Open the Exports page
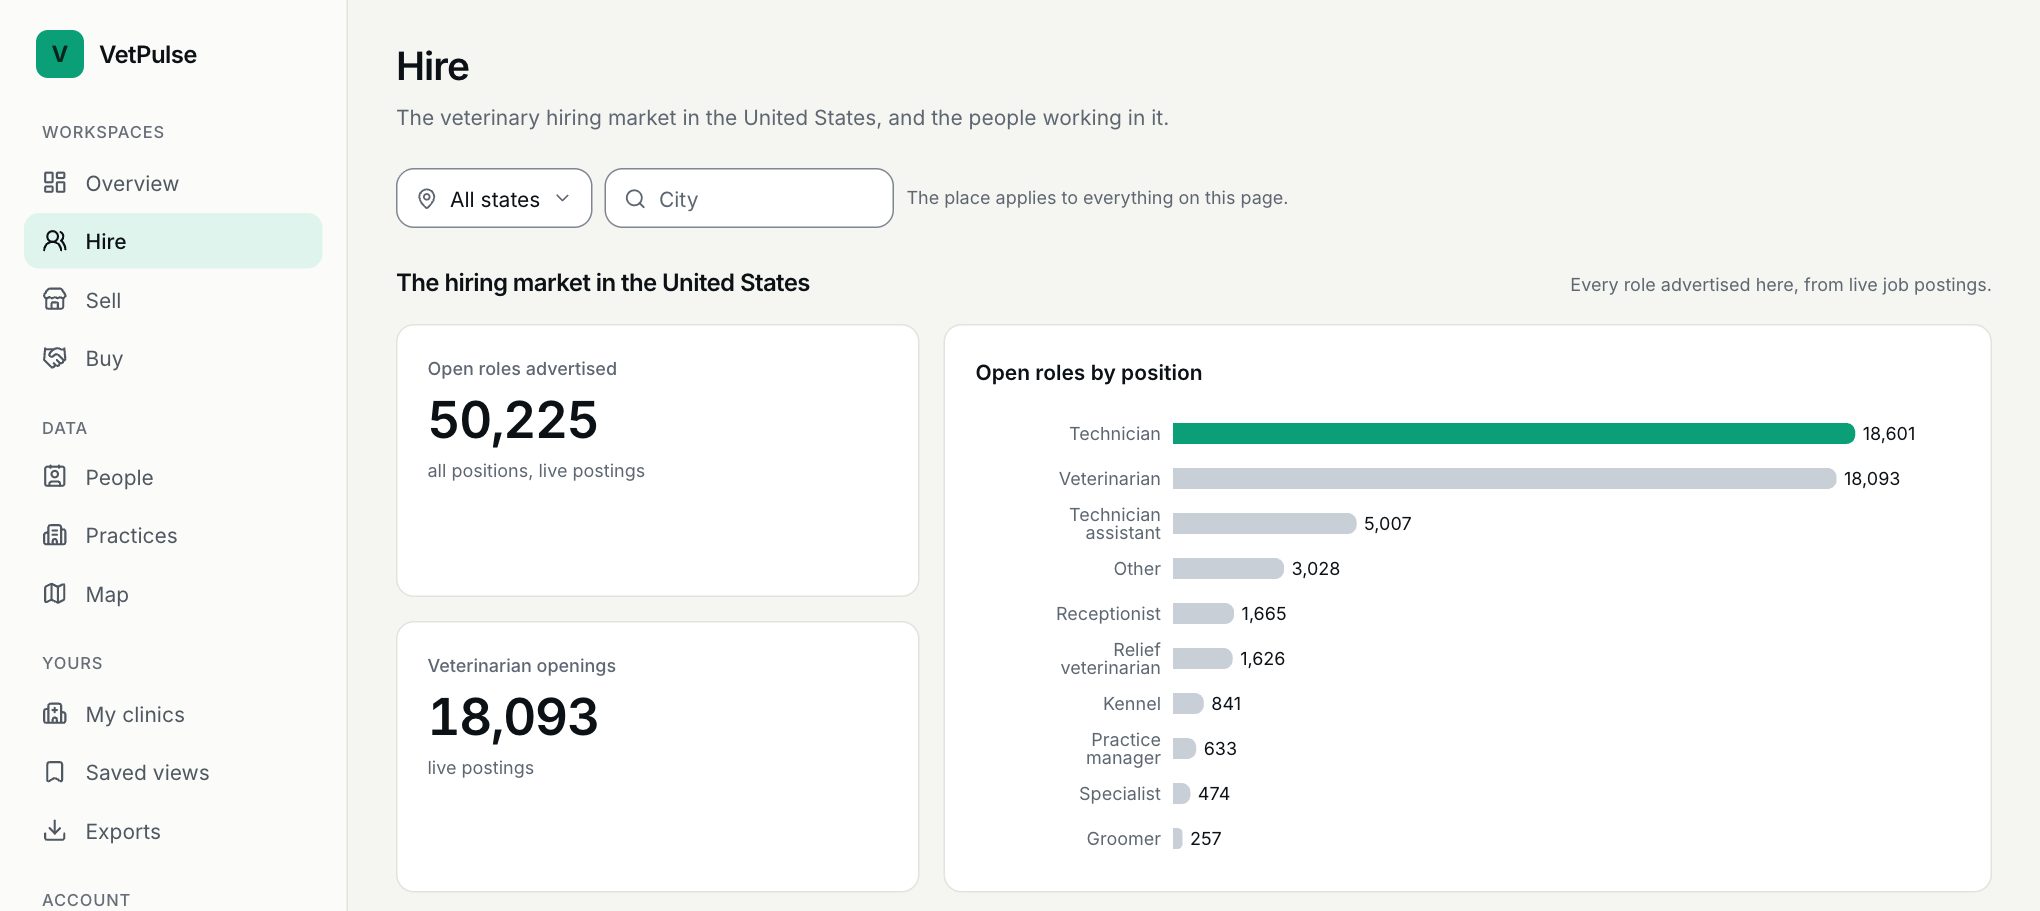 point(173,831)
